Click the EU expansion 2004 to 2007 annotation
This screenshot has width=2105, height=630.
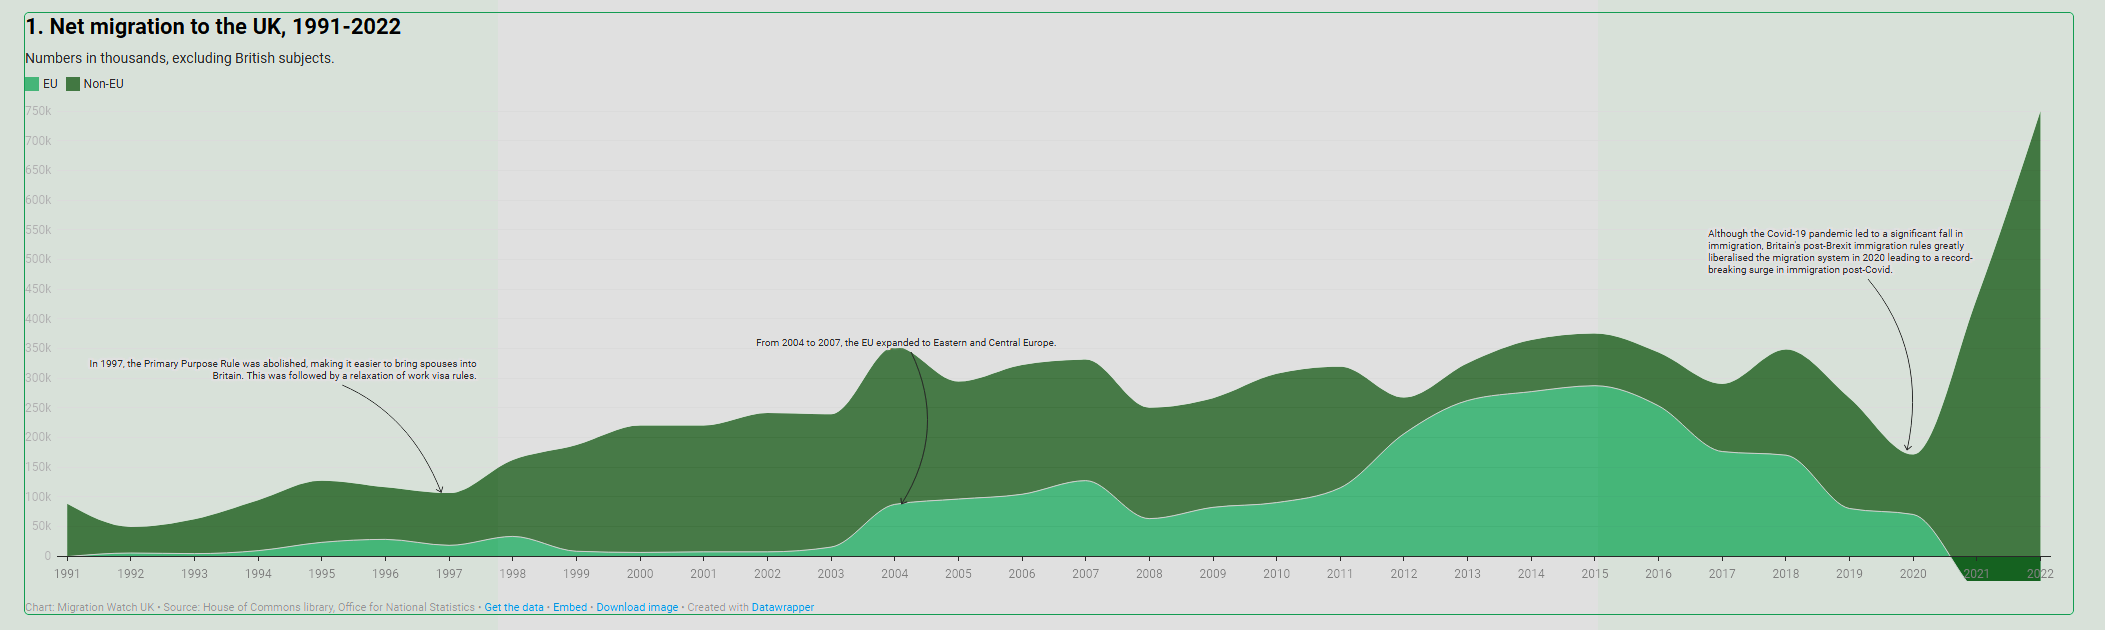click(905, 343)
